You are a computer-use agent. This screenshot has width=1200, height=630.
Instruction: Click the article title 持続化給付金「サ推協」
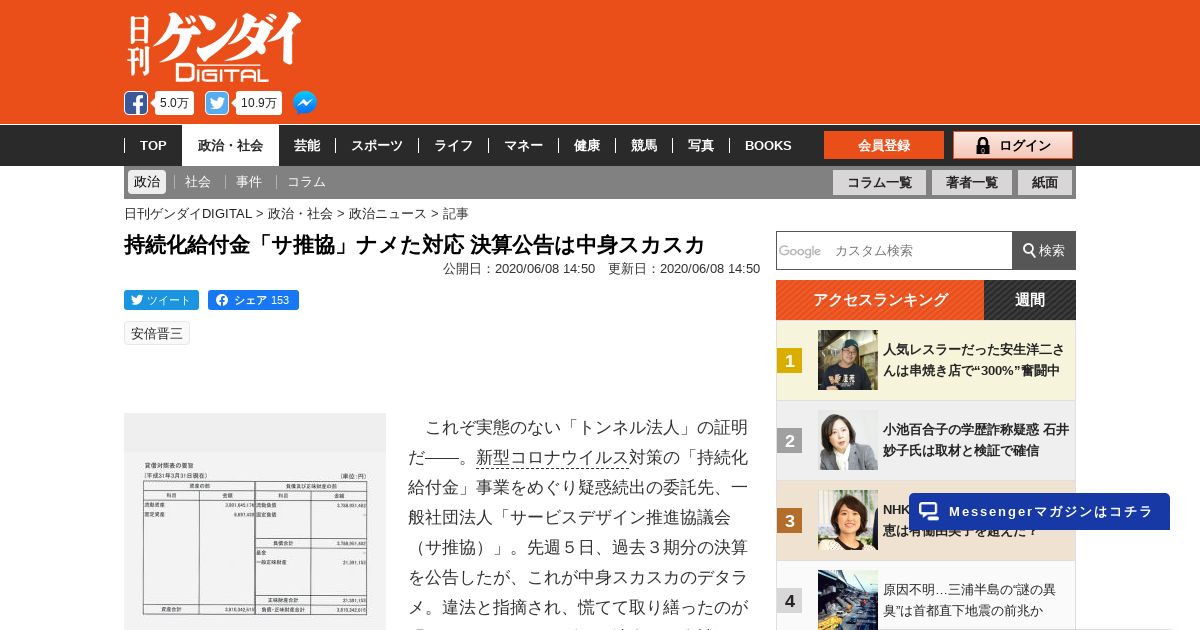point(414,245)
